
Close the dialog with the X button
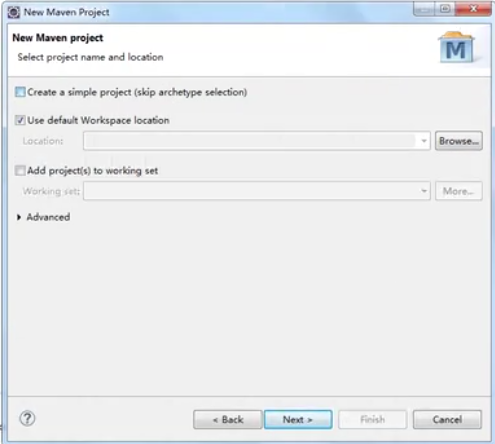[x=473, y=9]
